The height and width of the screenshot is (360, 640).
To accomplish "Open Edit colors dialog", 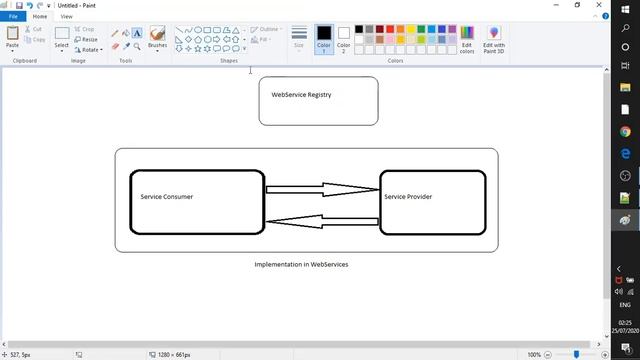I will [467, 40].
